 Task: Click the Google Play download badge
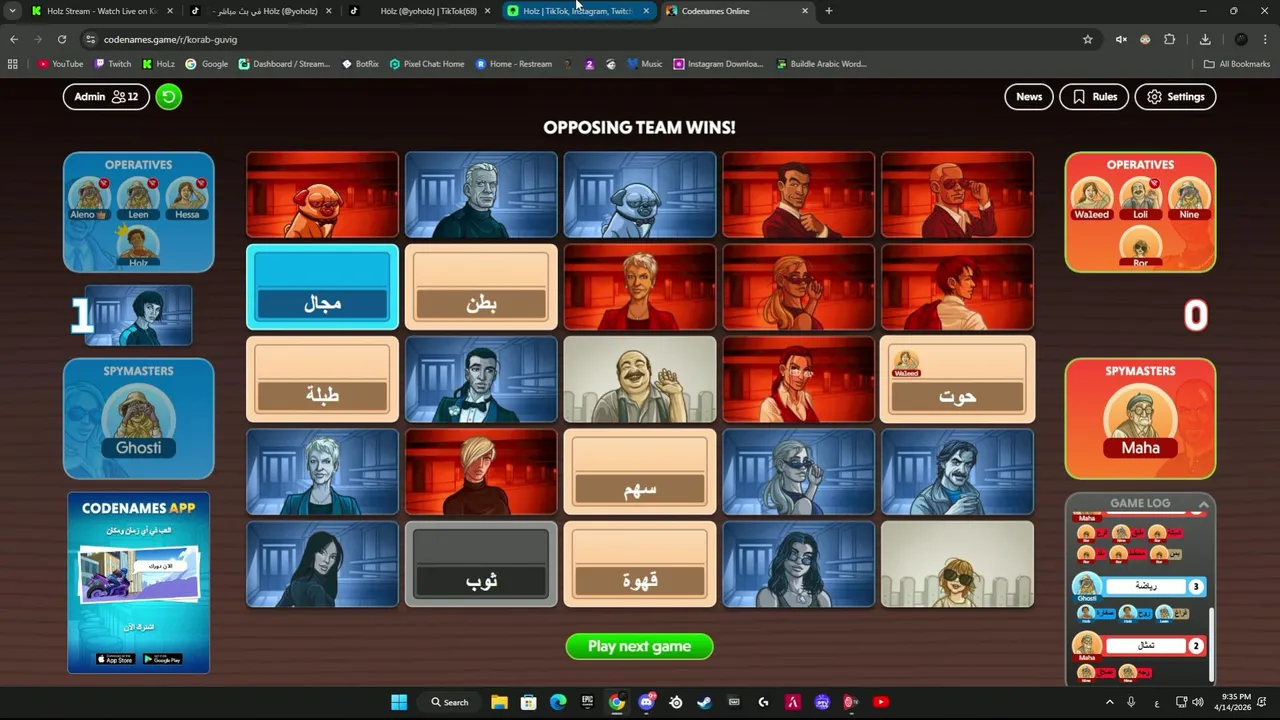pos(162,659)
